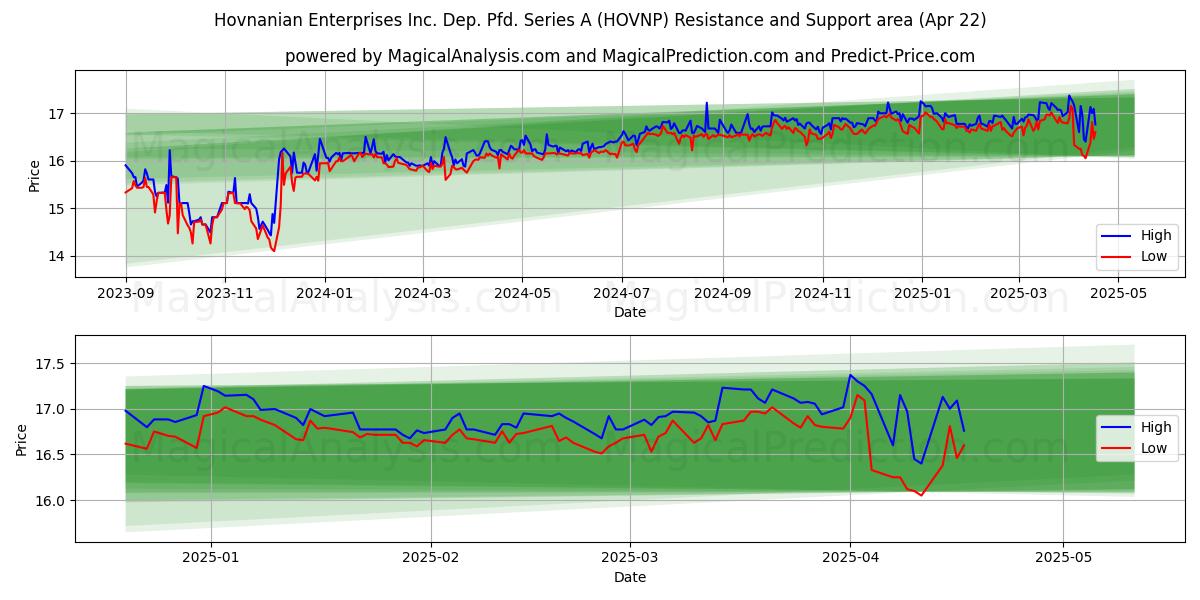
Task: Click the 2024-03 tick label
Action: [422, 293]
